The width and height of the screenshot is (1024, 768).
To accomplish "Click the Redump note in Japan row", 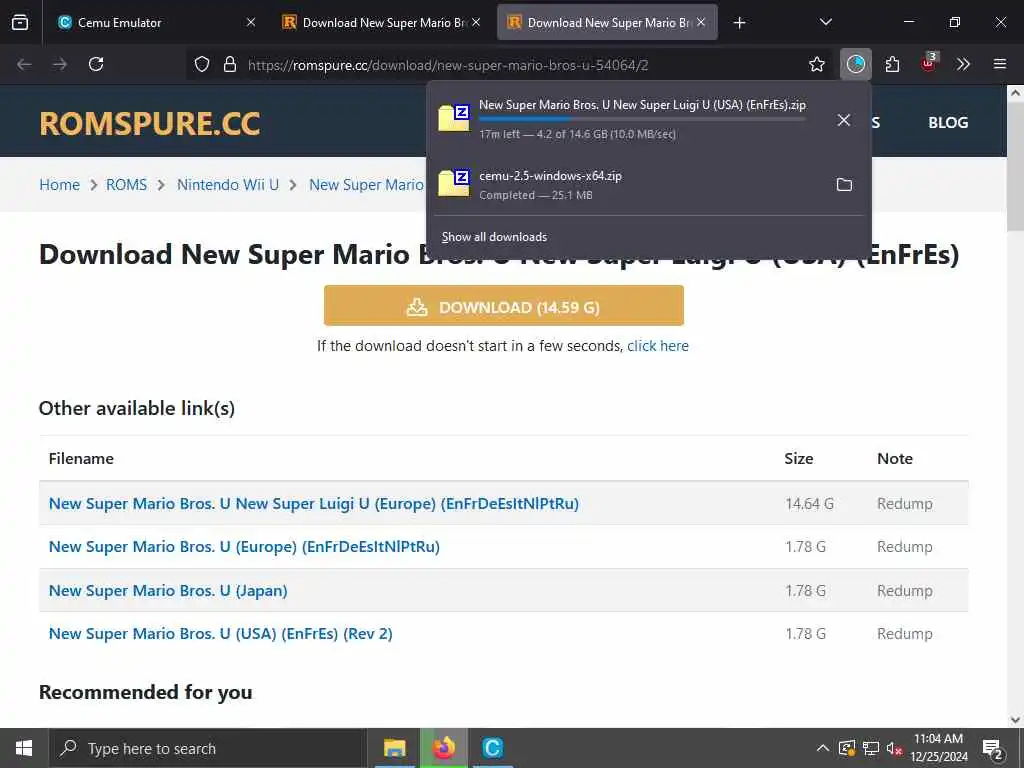I will [x=904, y=590].
